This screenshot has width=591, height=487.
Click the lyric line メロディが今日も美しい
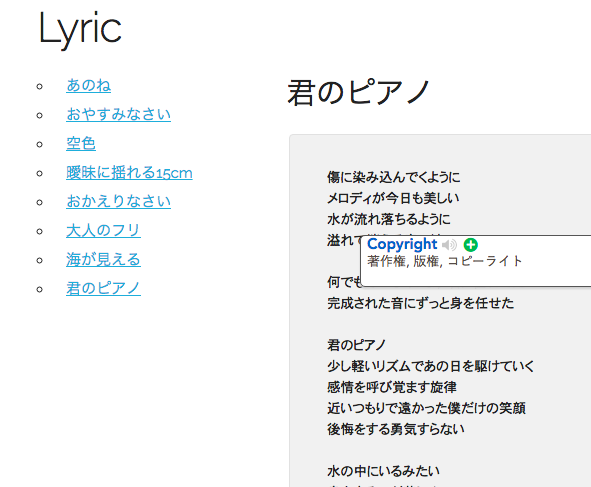pyautogui.click(x=393, y=198)
